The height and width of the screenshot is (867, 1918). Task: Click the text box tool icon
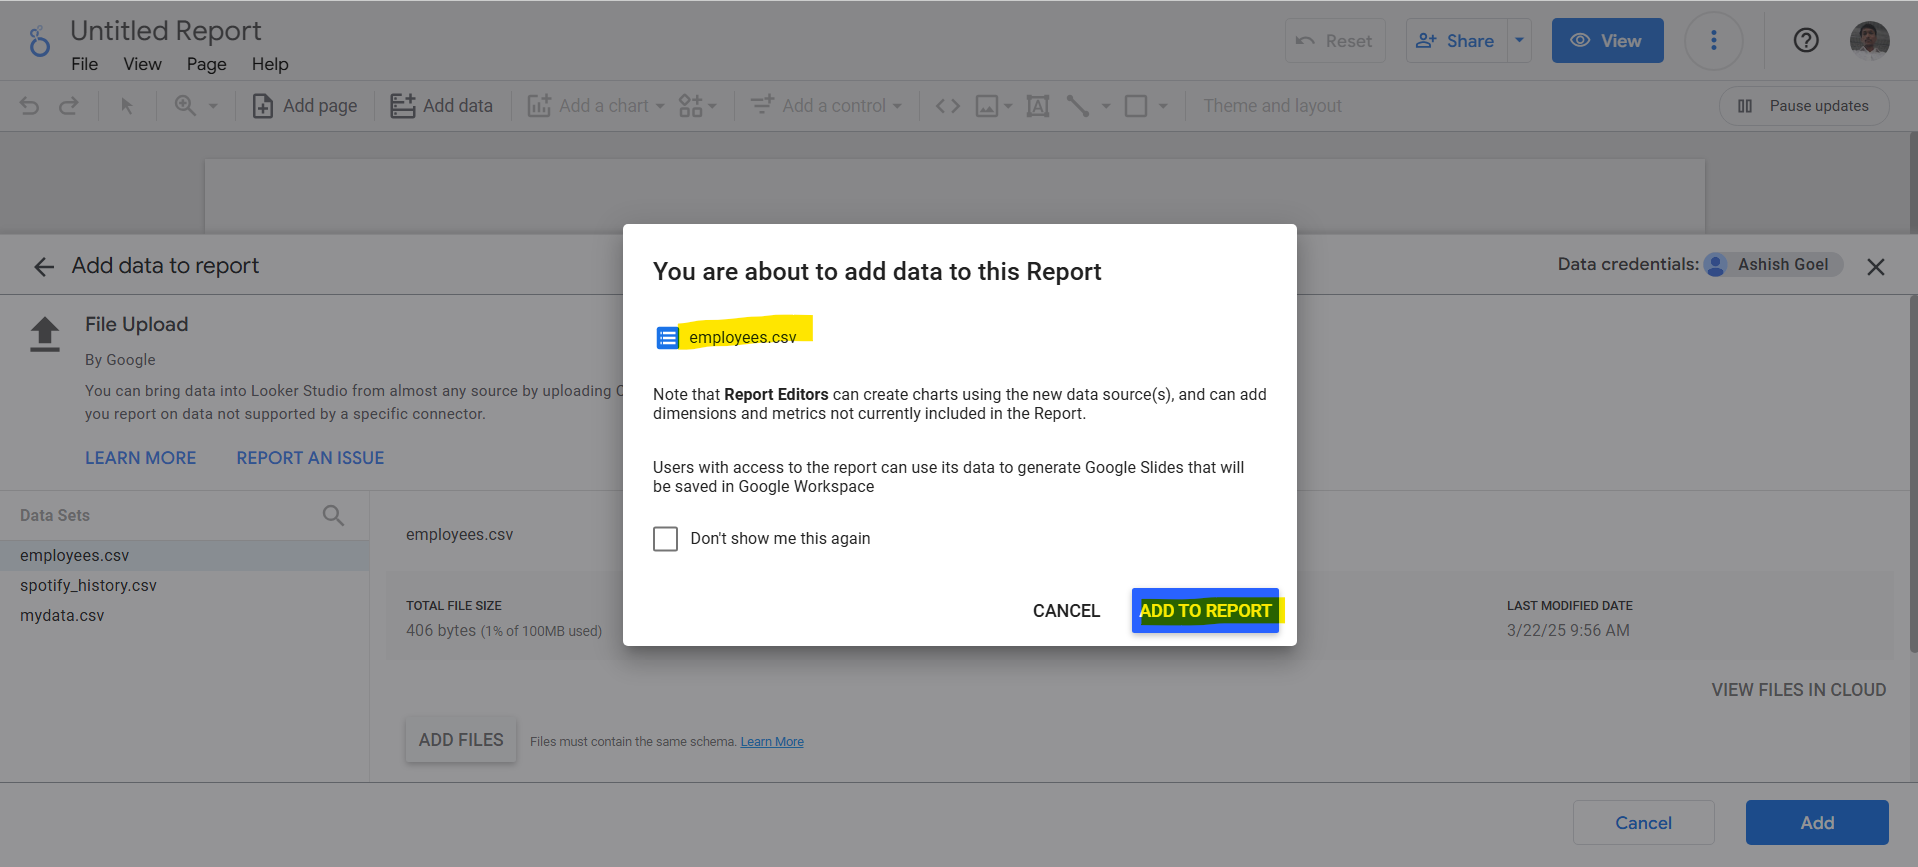click(x=1038, y=106)
